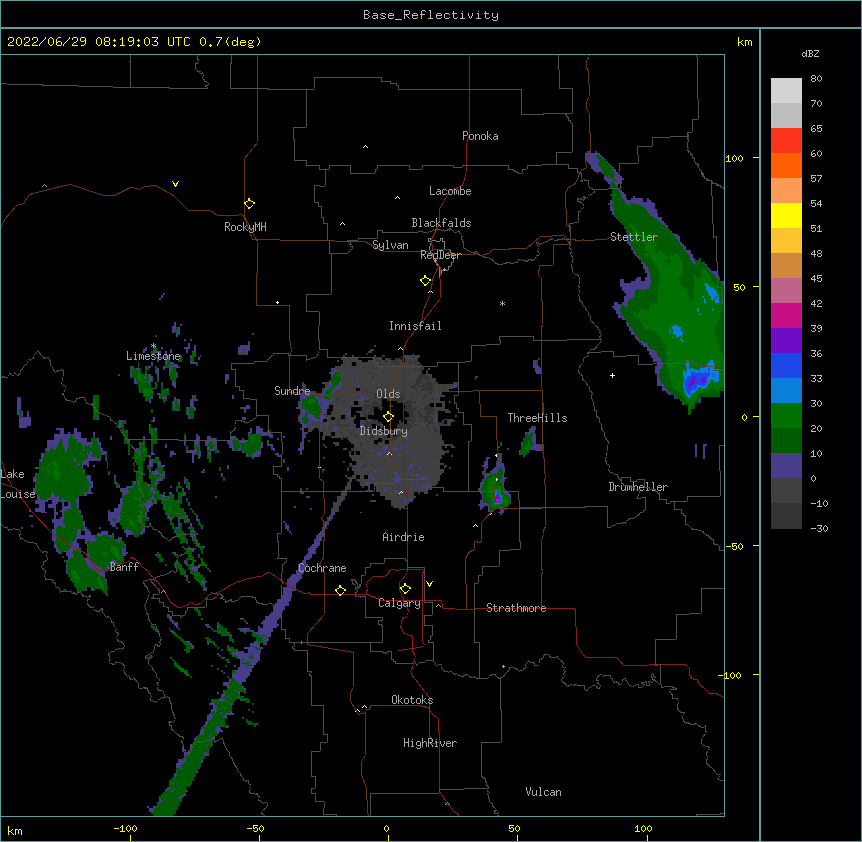Viewport: 862px width, 842px height.
Task: Click the ThreeHills town label
Action: coord(537,418)
